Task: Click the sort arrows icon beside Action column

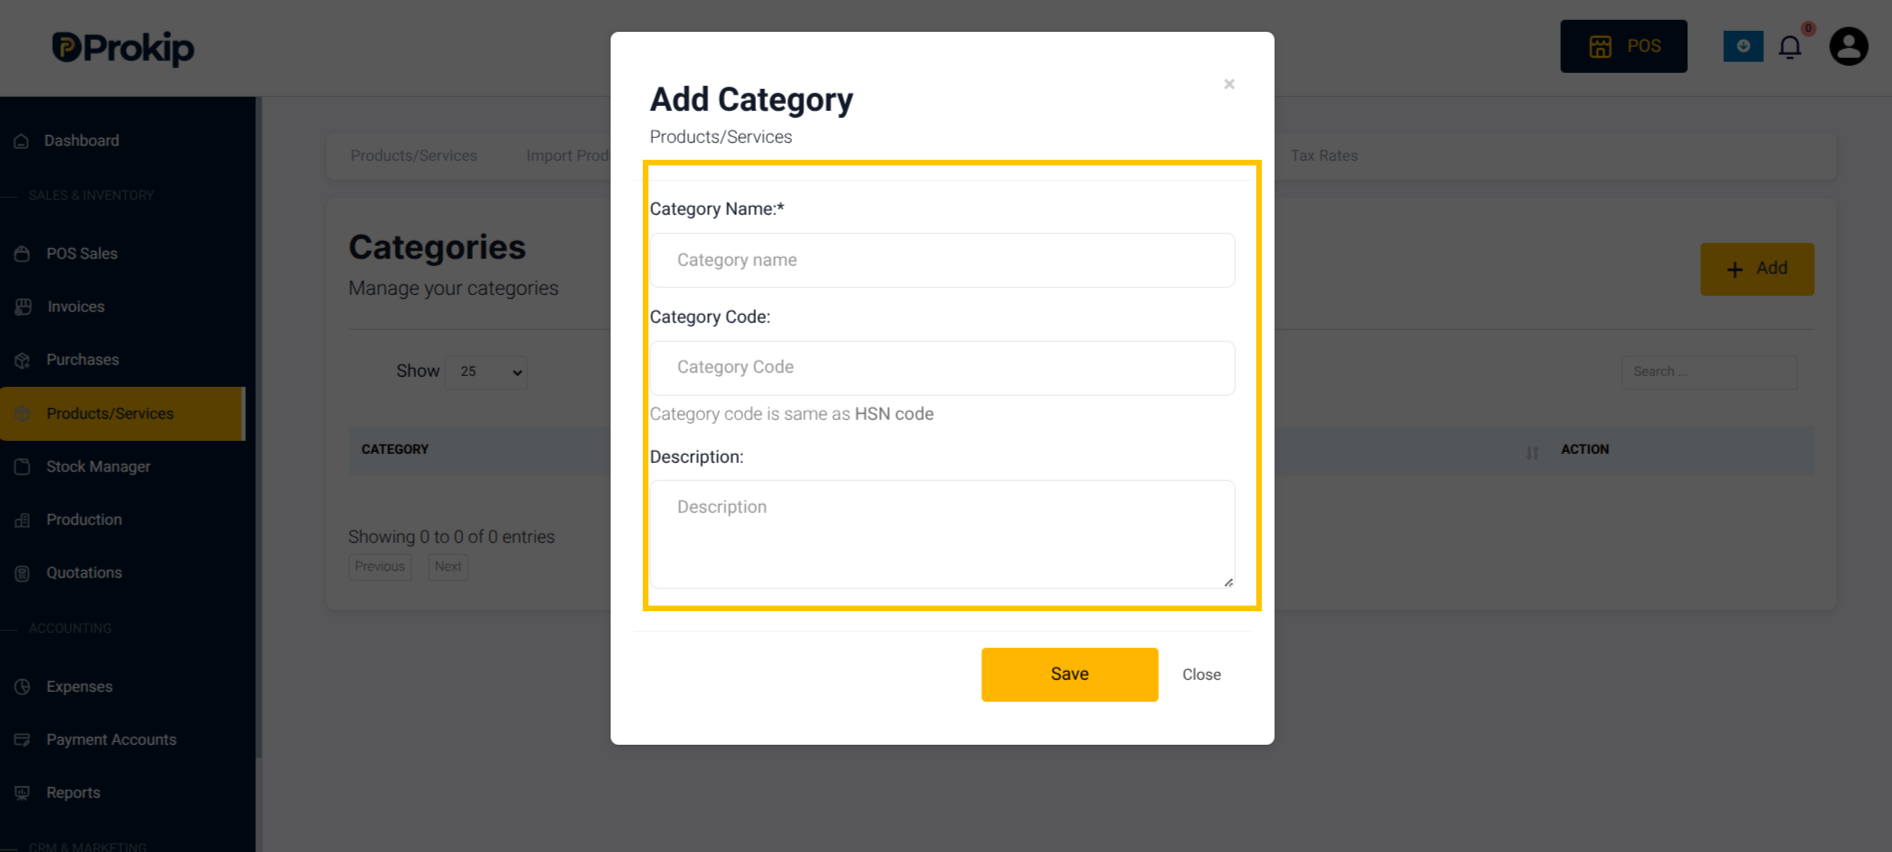Action: 1532,452
